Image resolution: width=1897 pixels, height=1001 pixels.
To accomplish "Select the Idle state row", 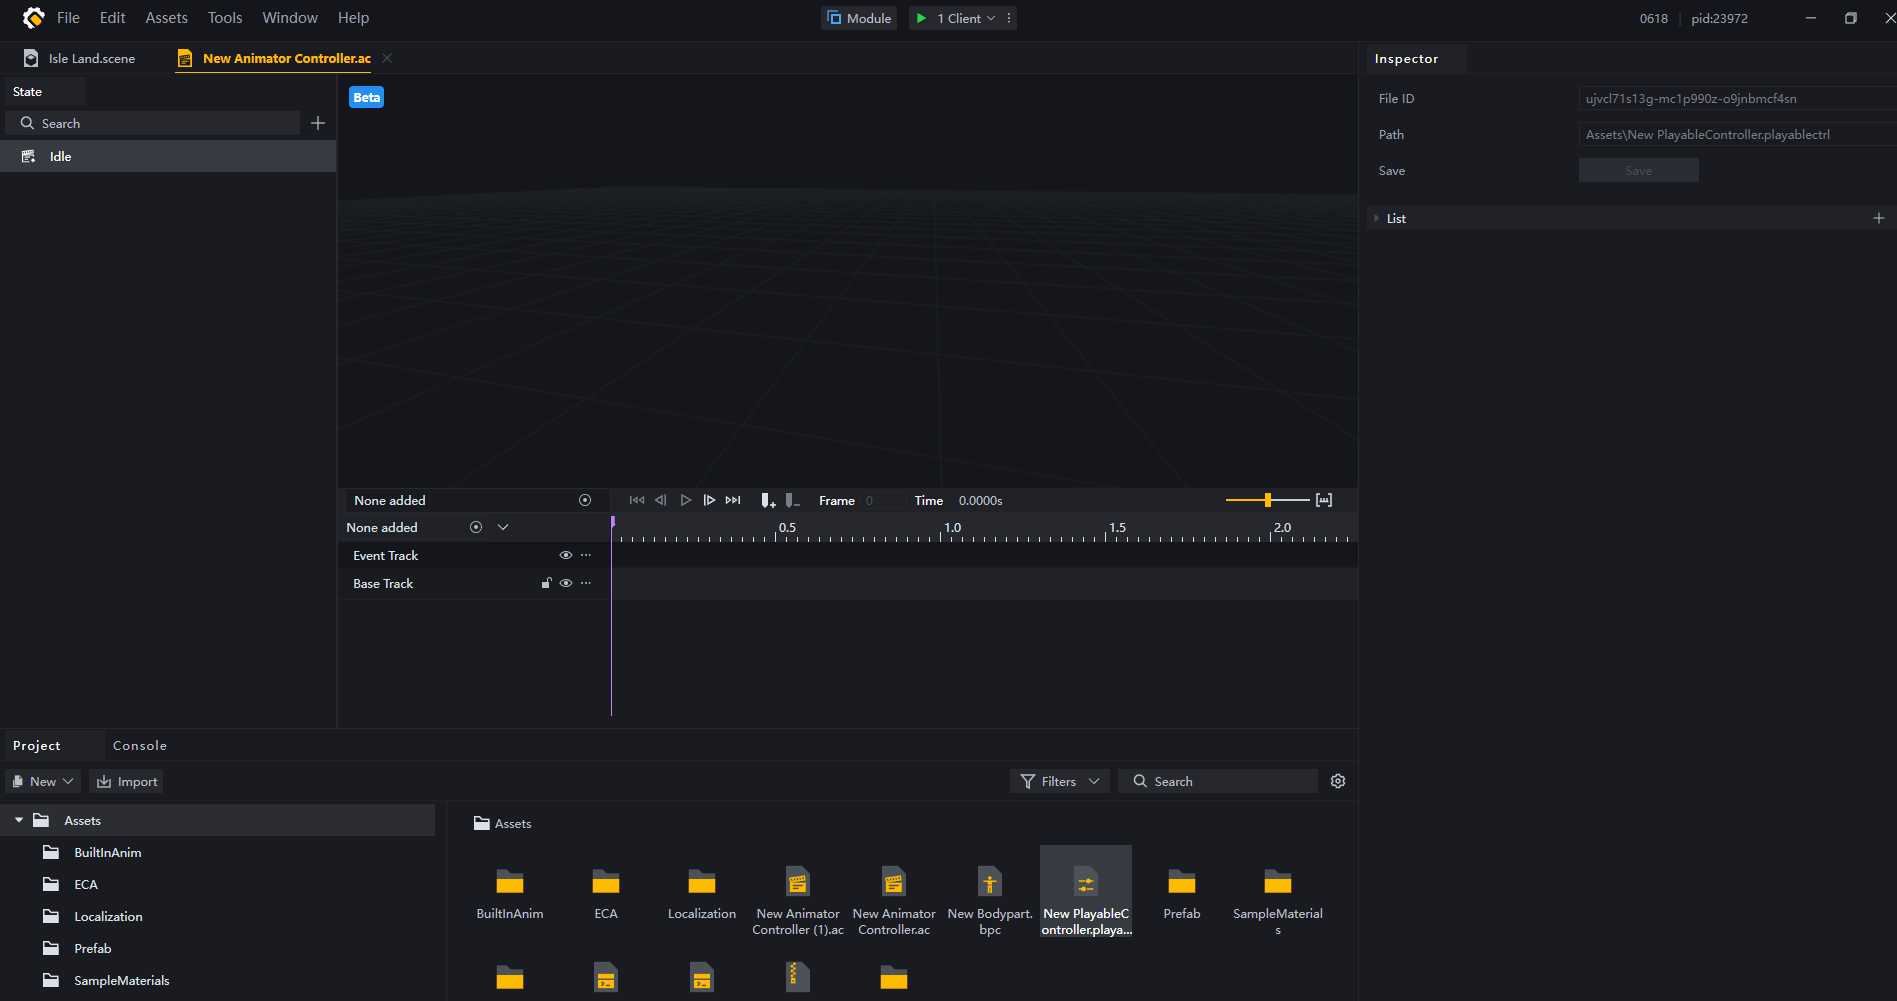I will click(x=168, y=156).
